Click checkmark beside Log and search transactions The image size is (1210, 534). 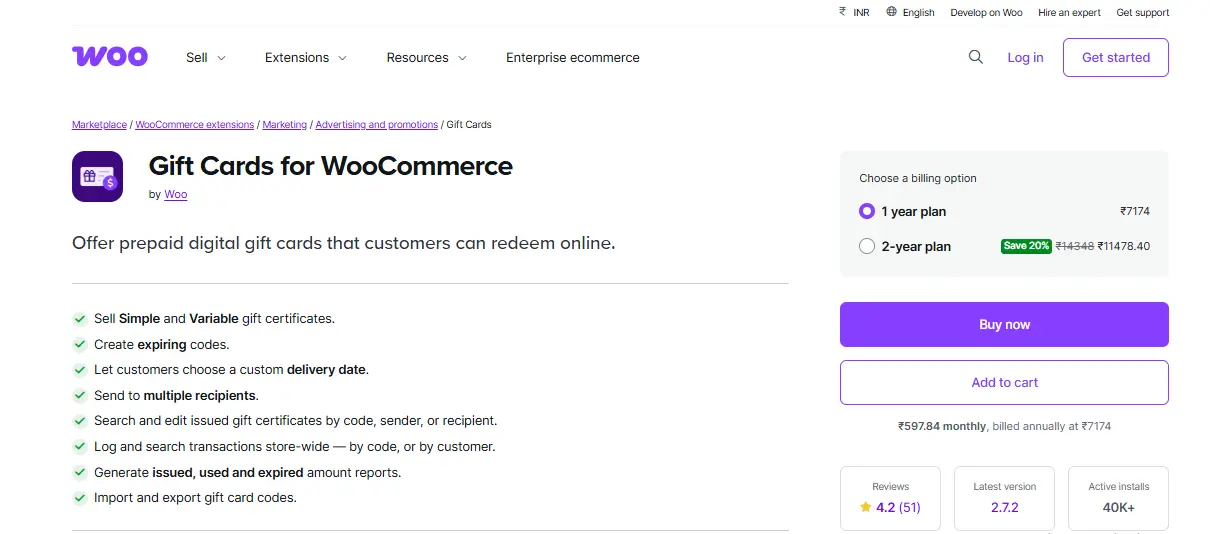(80, 447)
